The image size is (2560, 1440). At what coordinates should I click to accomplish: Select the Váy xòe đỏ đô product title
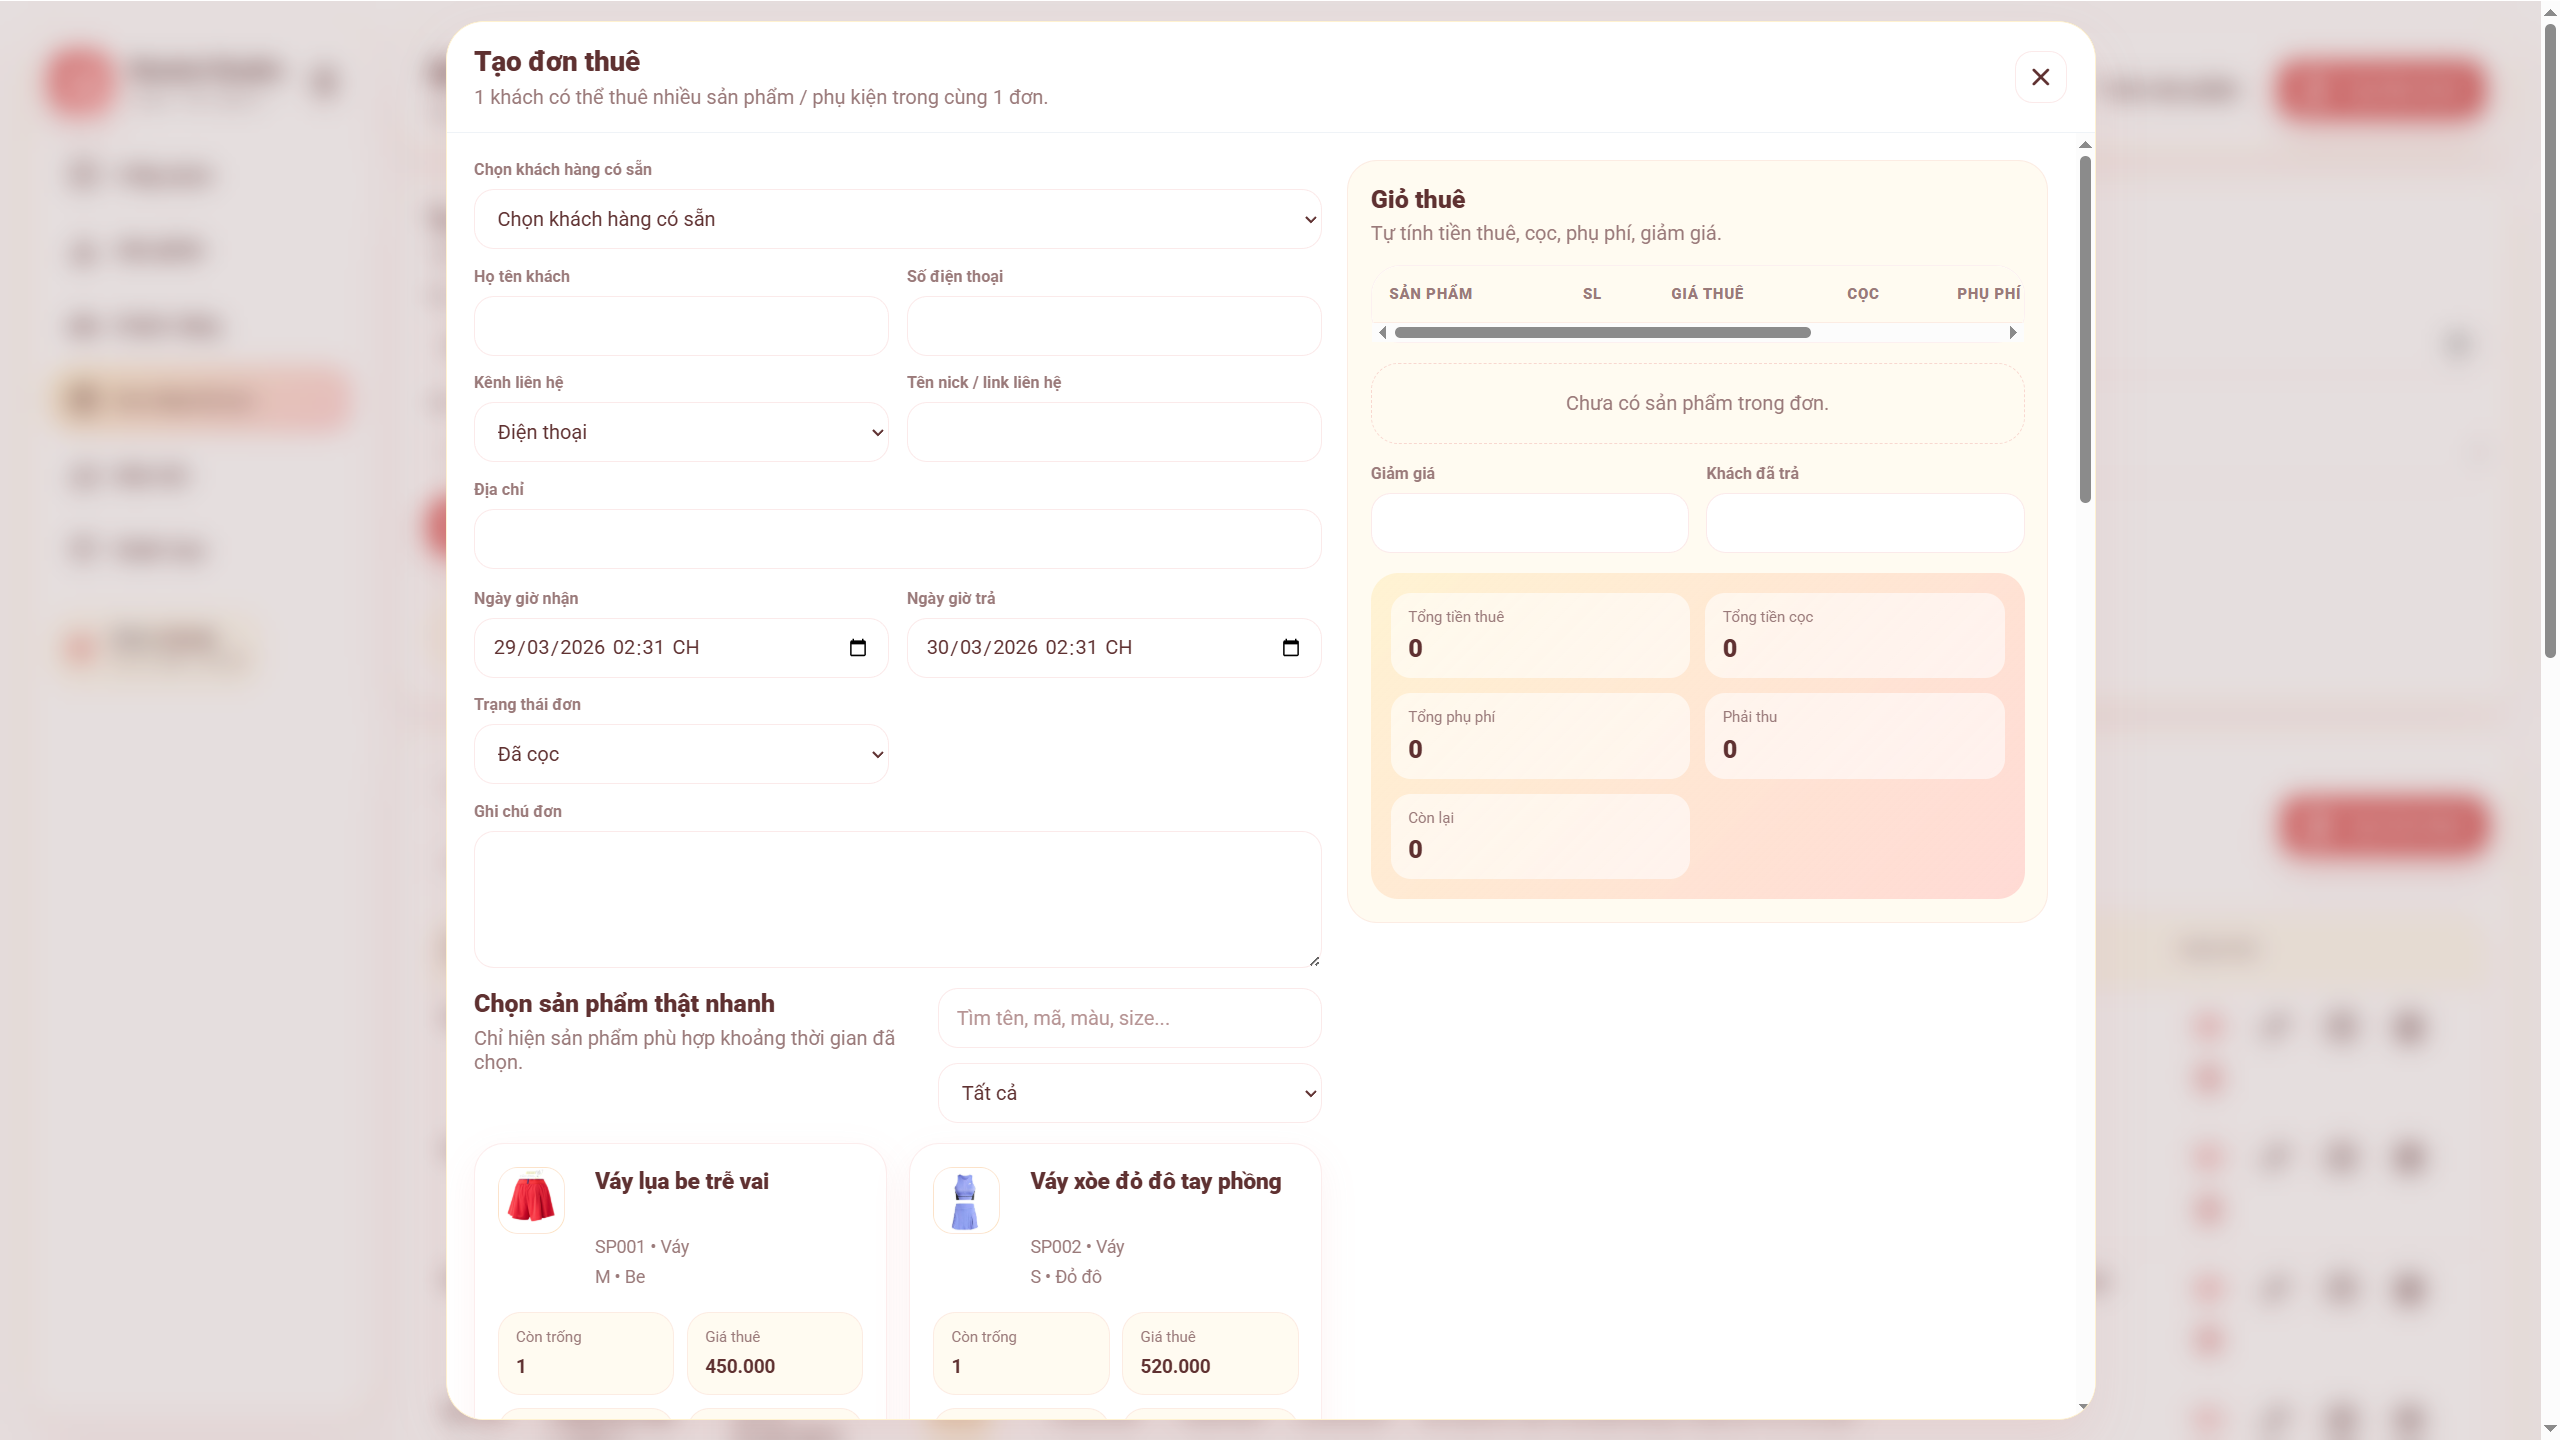1155,1181
